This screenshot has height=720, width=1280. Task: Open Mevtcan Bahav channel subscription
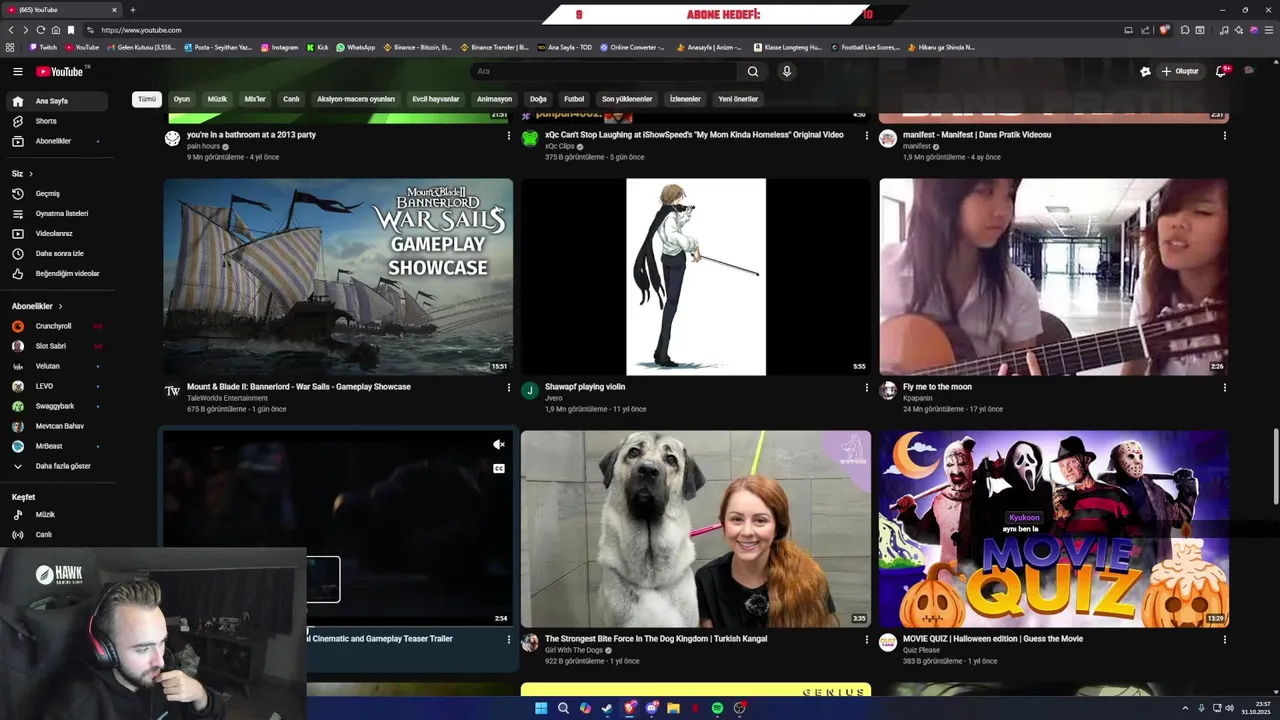(59, 426)
